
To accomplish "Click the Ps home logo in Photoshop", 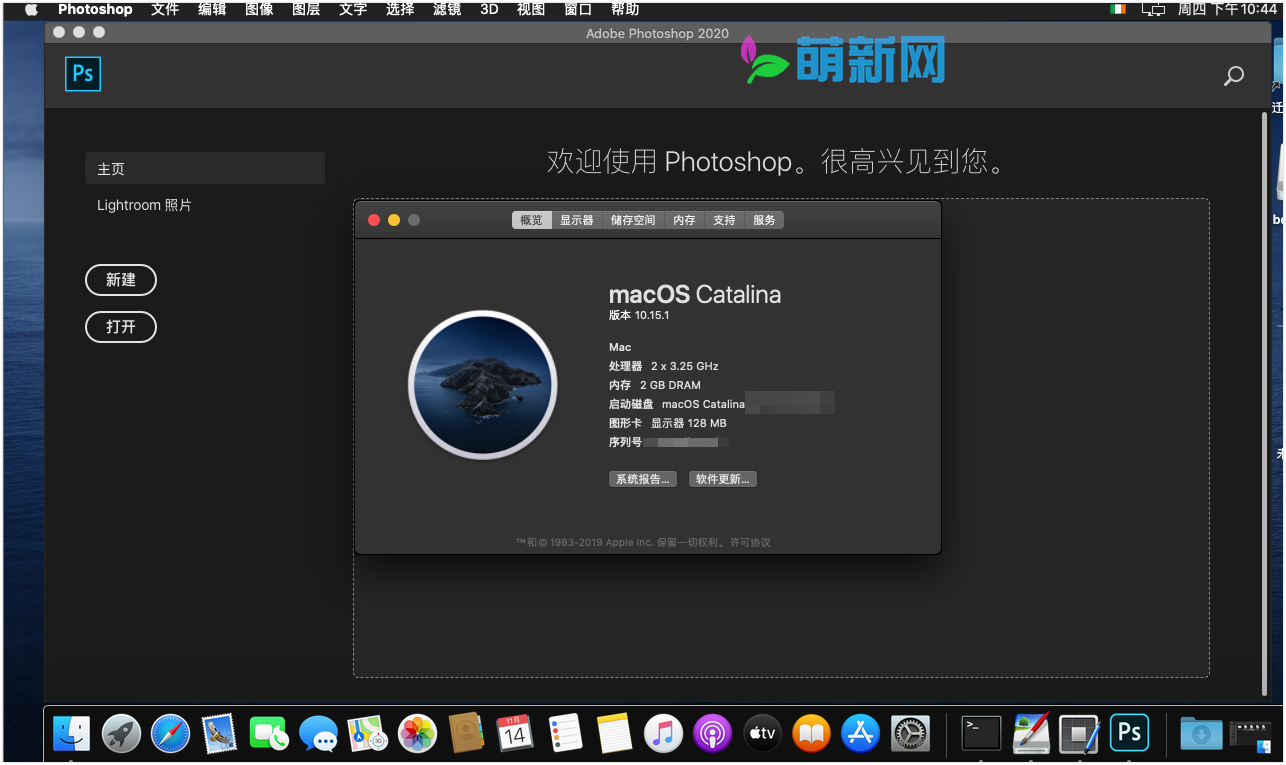I will point(83,74).
